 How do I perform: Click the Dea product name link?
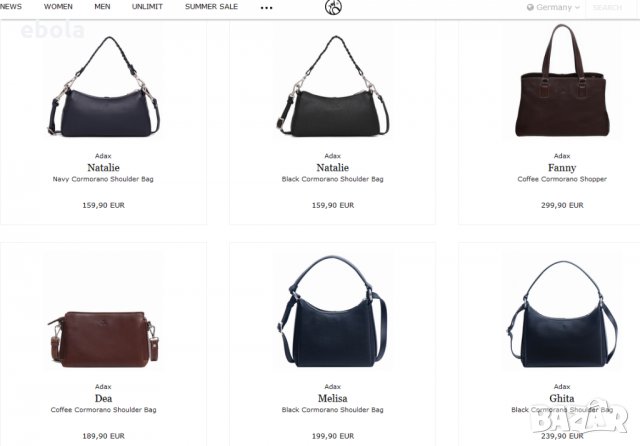coord(103,398)
